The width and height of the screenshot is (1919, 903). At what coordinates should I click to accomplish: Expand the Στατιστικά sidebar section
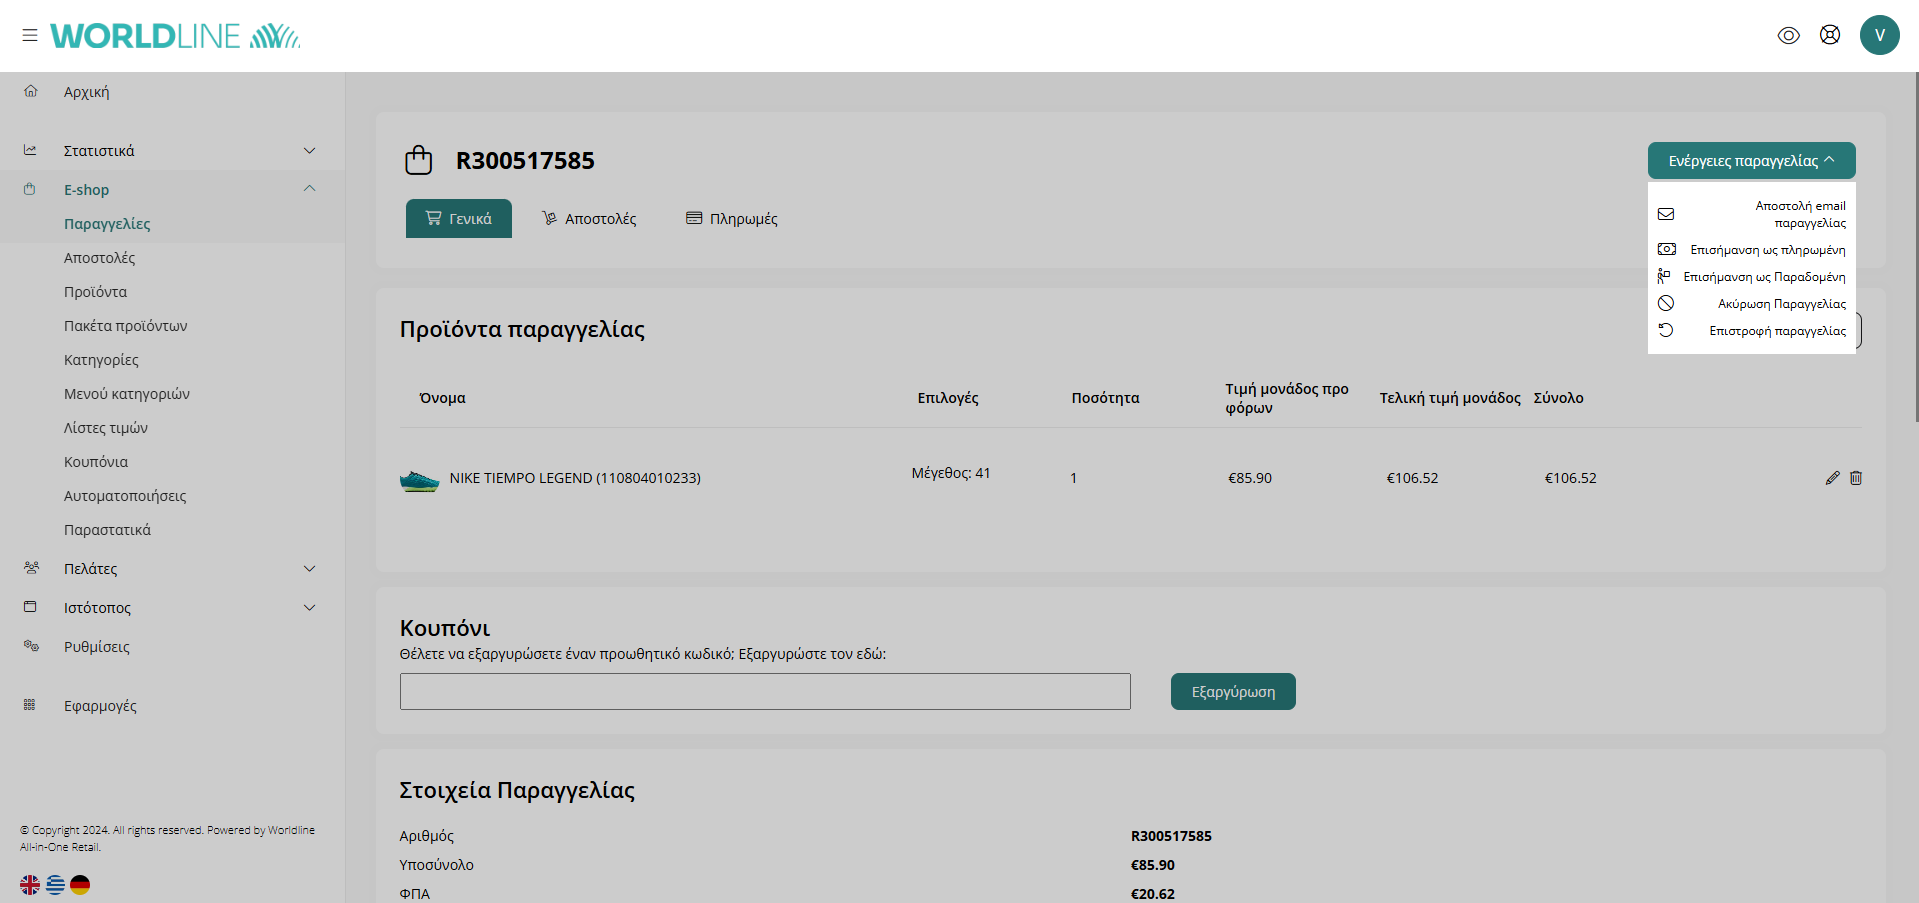coord(309,151)
